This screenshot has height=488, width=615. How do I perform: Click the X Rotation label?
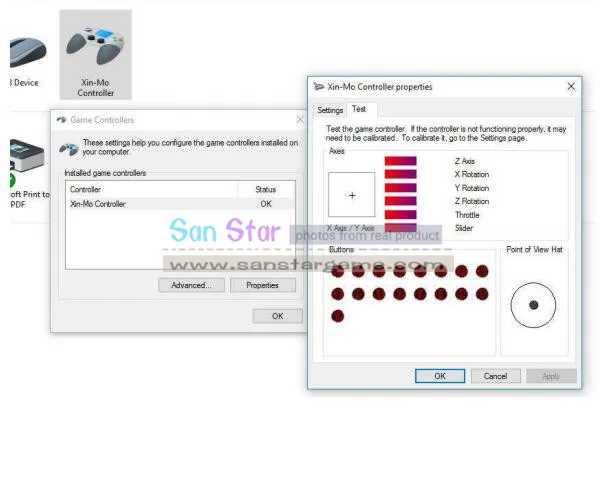point(472,174)
